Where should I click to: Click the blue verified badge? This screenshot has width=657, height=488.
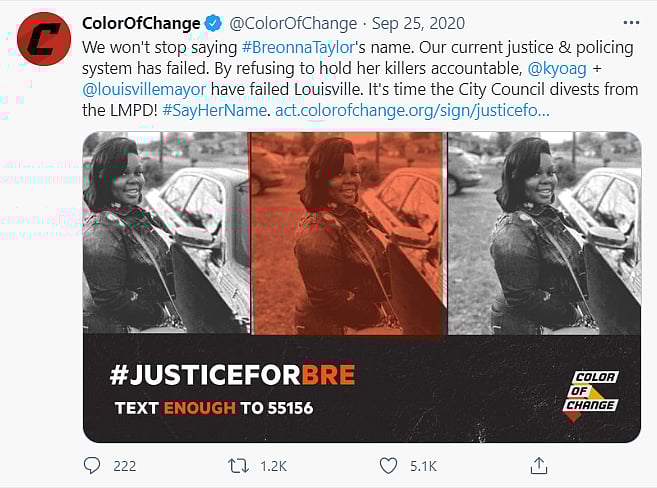point(213,23)
